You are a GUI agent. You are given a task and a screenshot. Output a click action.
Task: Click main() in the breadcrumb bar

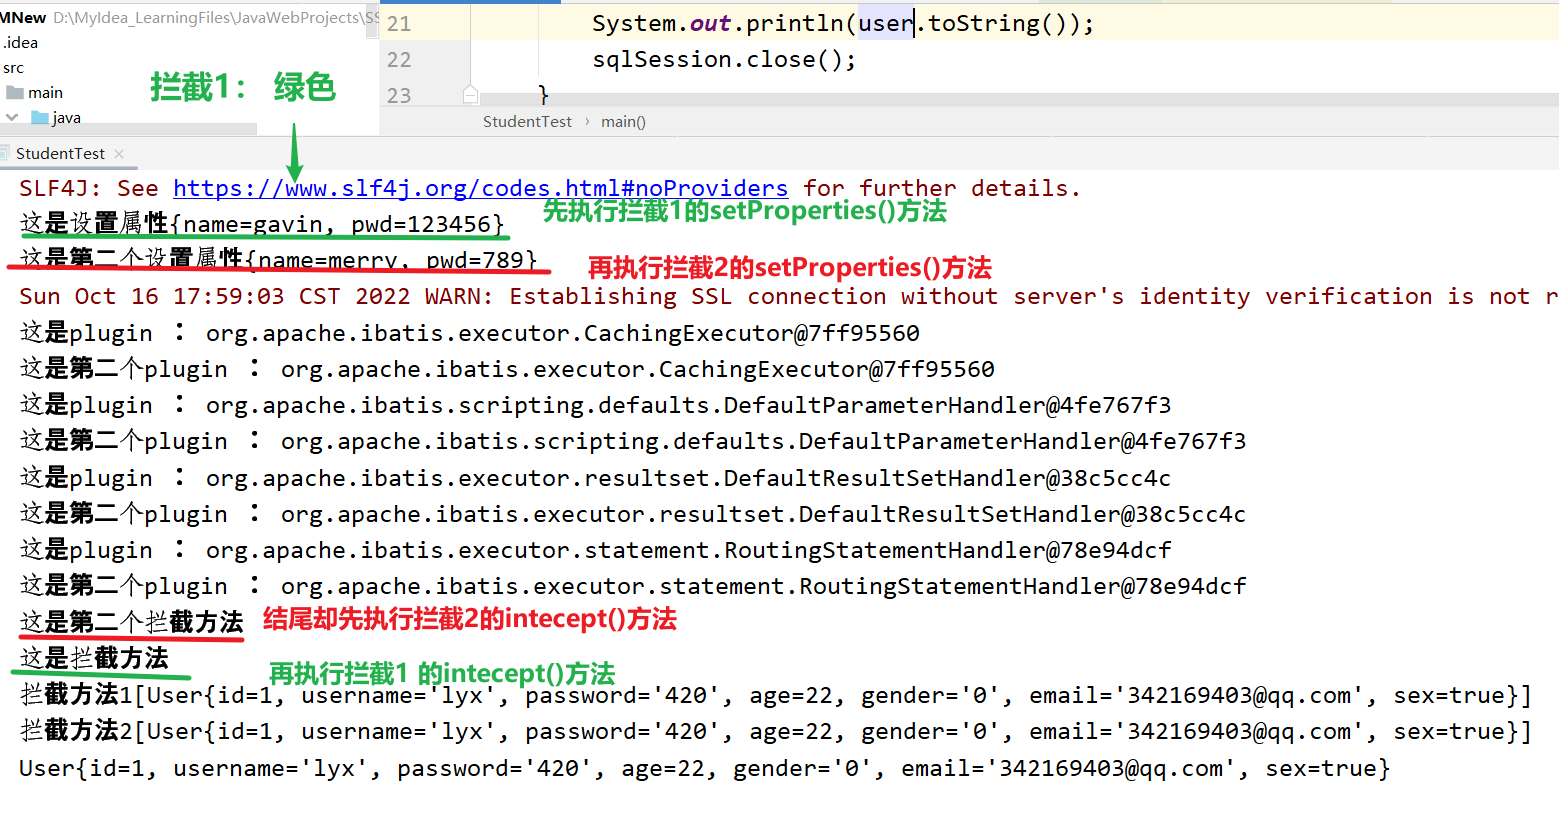click(x=622, y=121)
